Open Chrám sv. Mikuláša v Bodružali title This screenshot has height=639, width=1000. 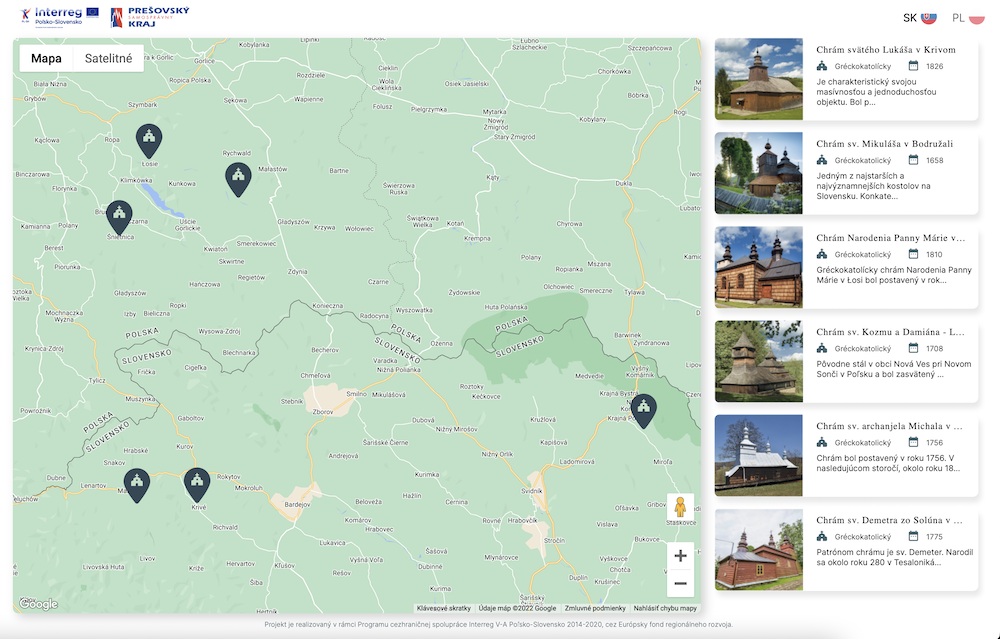point(885,143)
